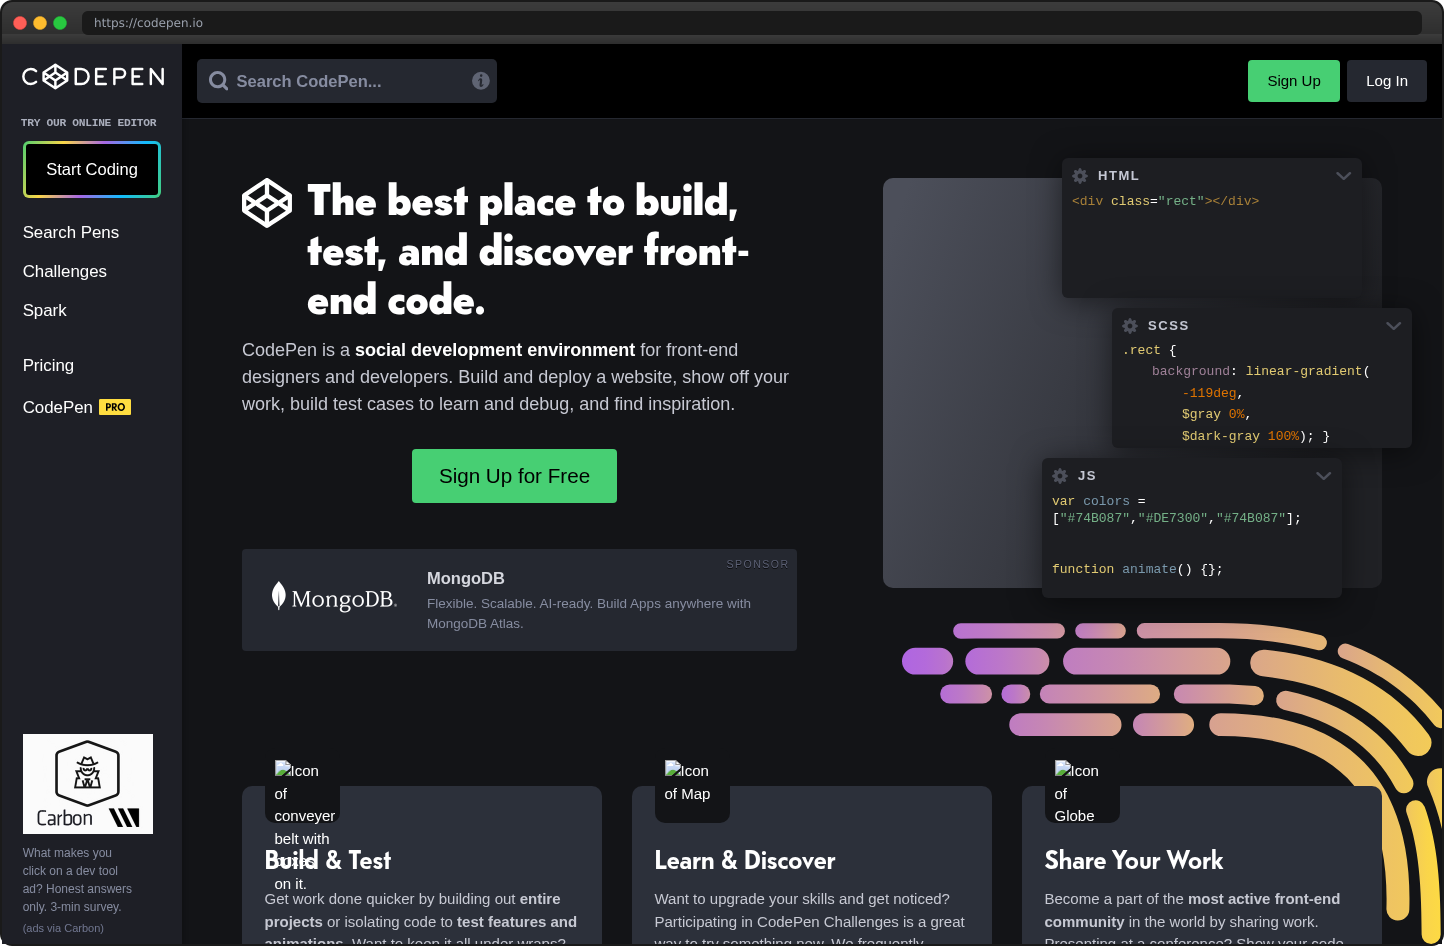Click the cube icon beside the hero heading

click(266, 203)
